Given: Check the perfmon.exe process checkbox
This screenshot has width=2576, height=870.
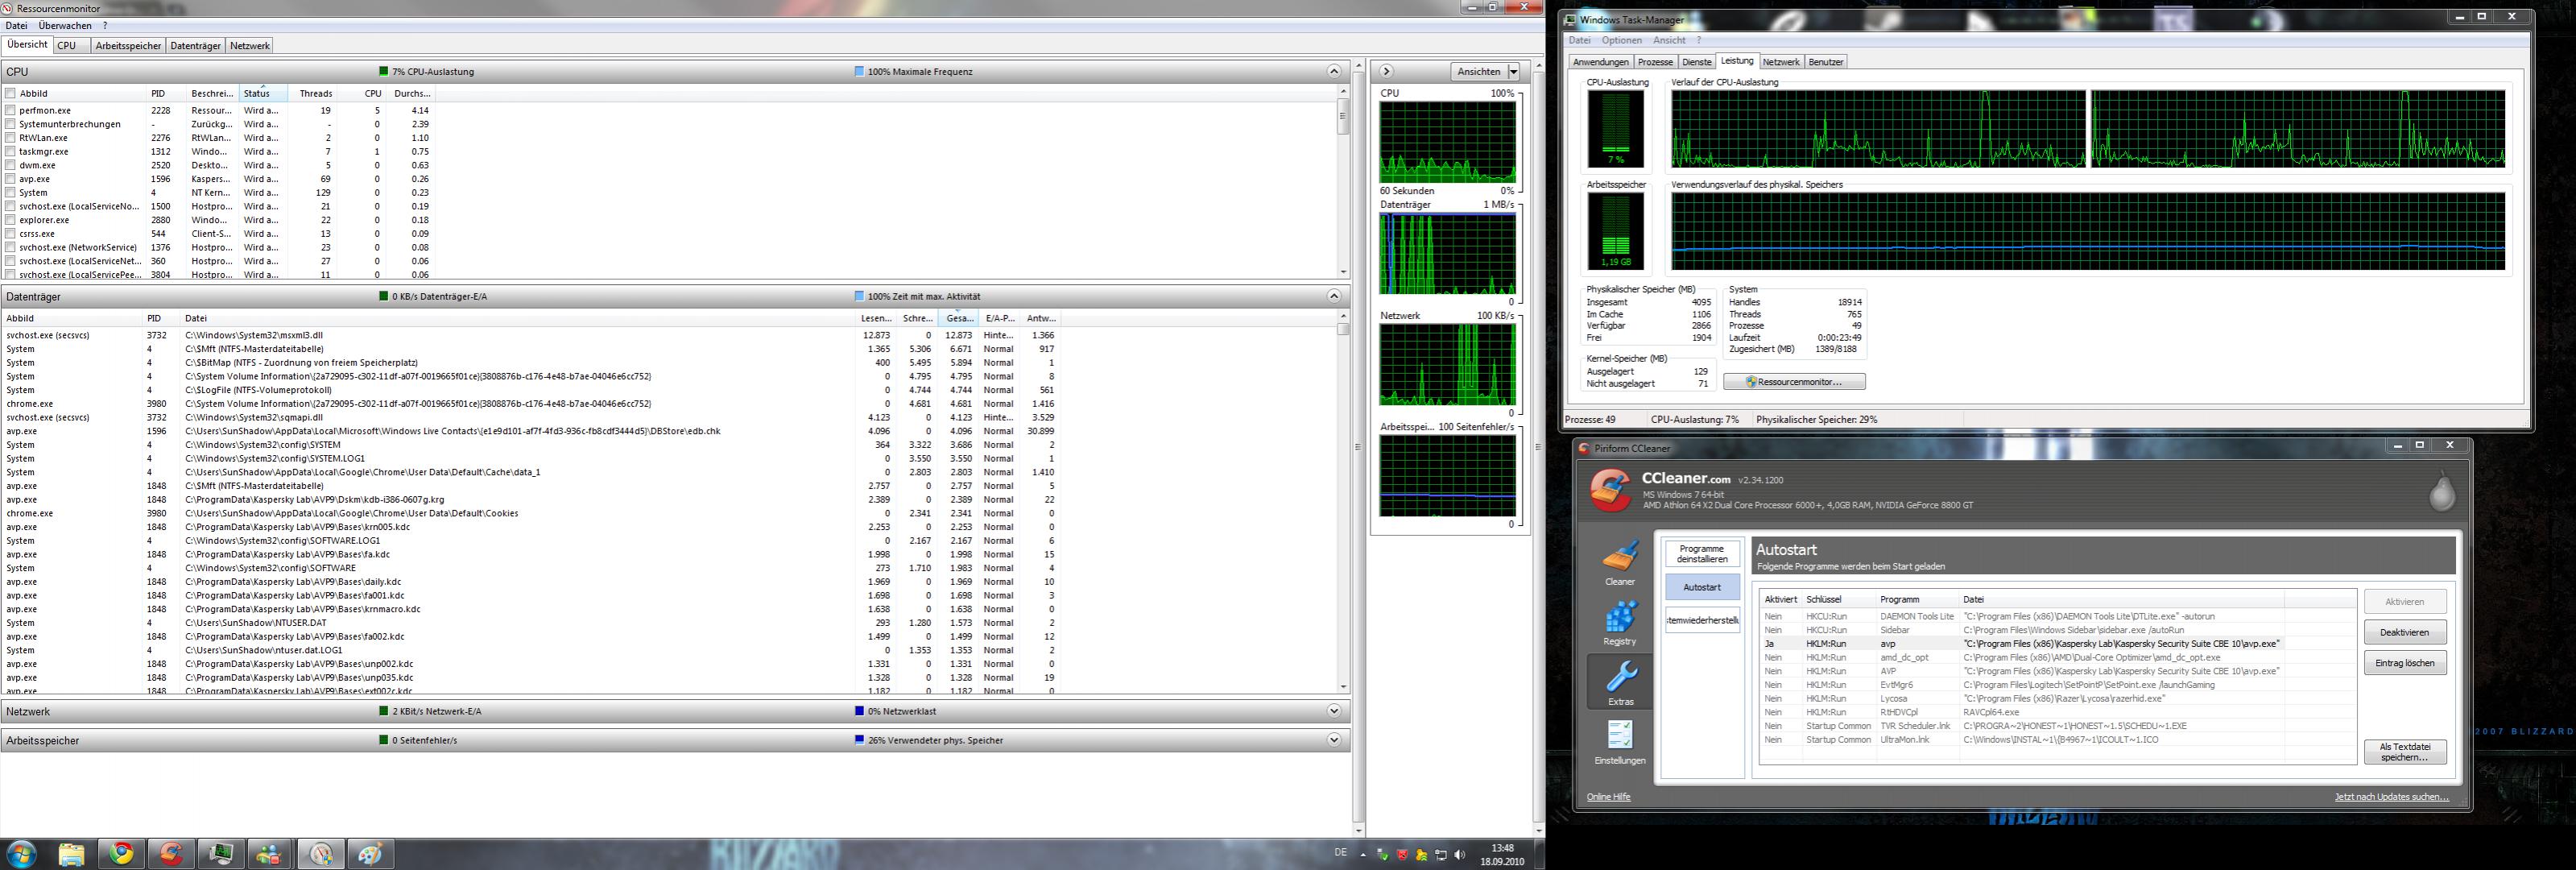Looking at the screenshot, I should (11, 110).
